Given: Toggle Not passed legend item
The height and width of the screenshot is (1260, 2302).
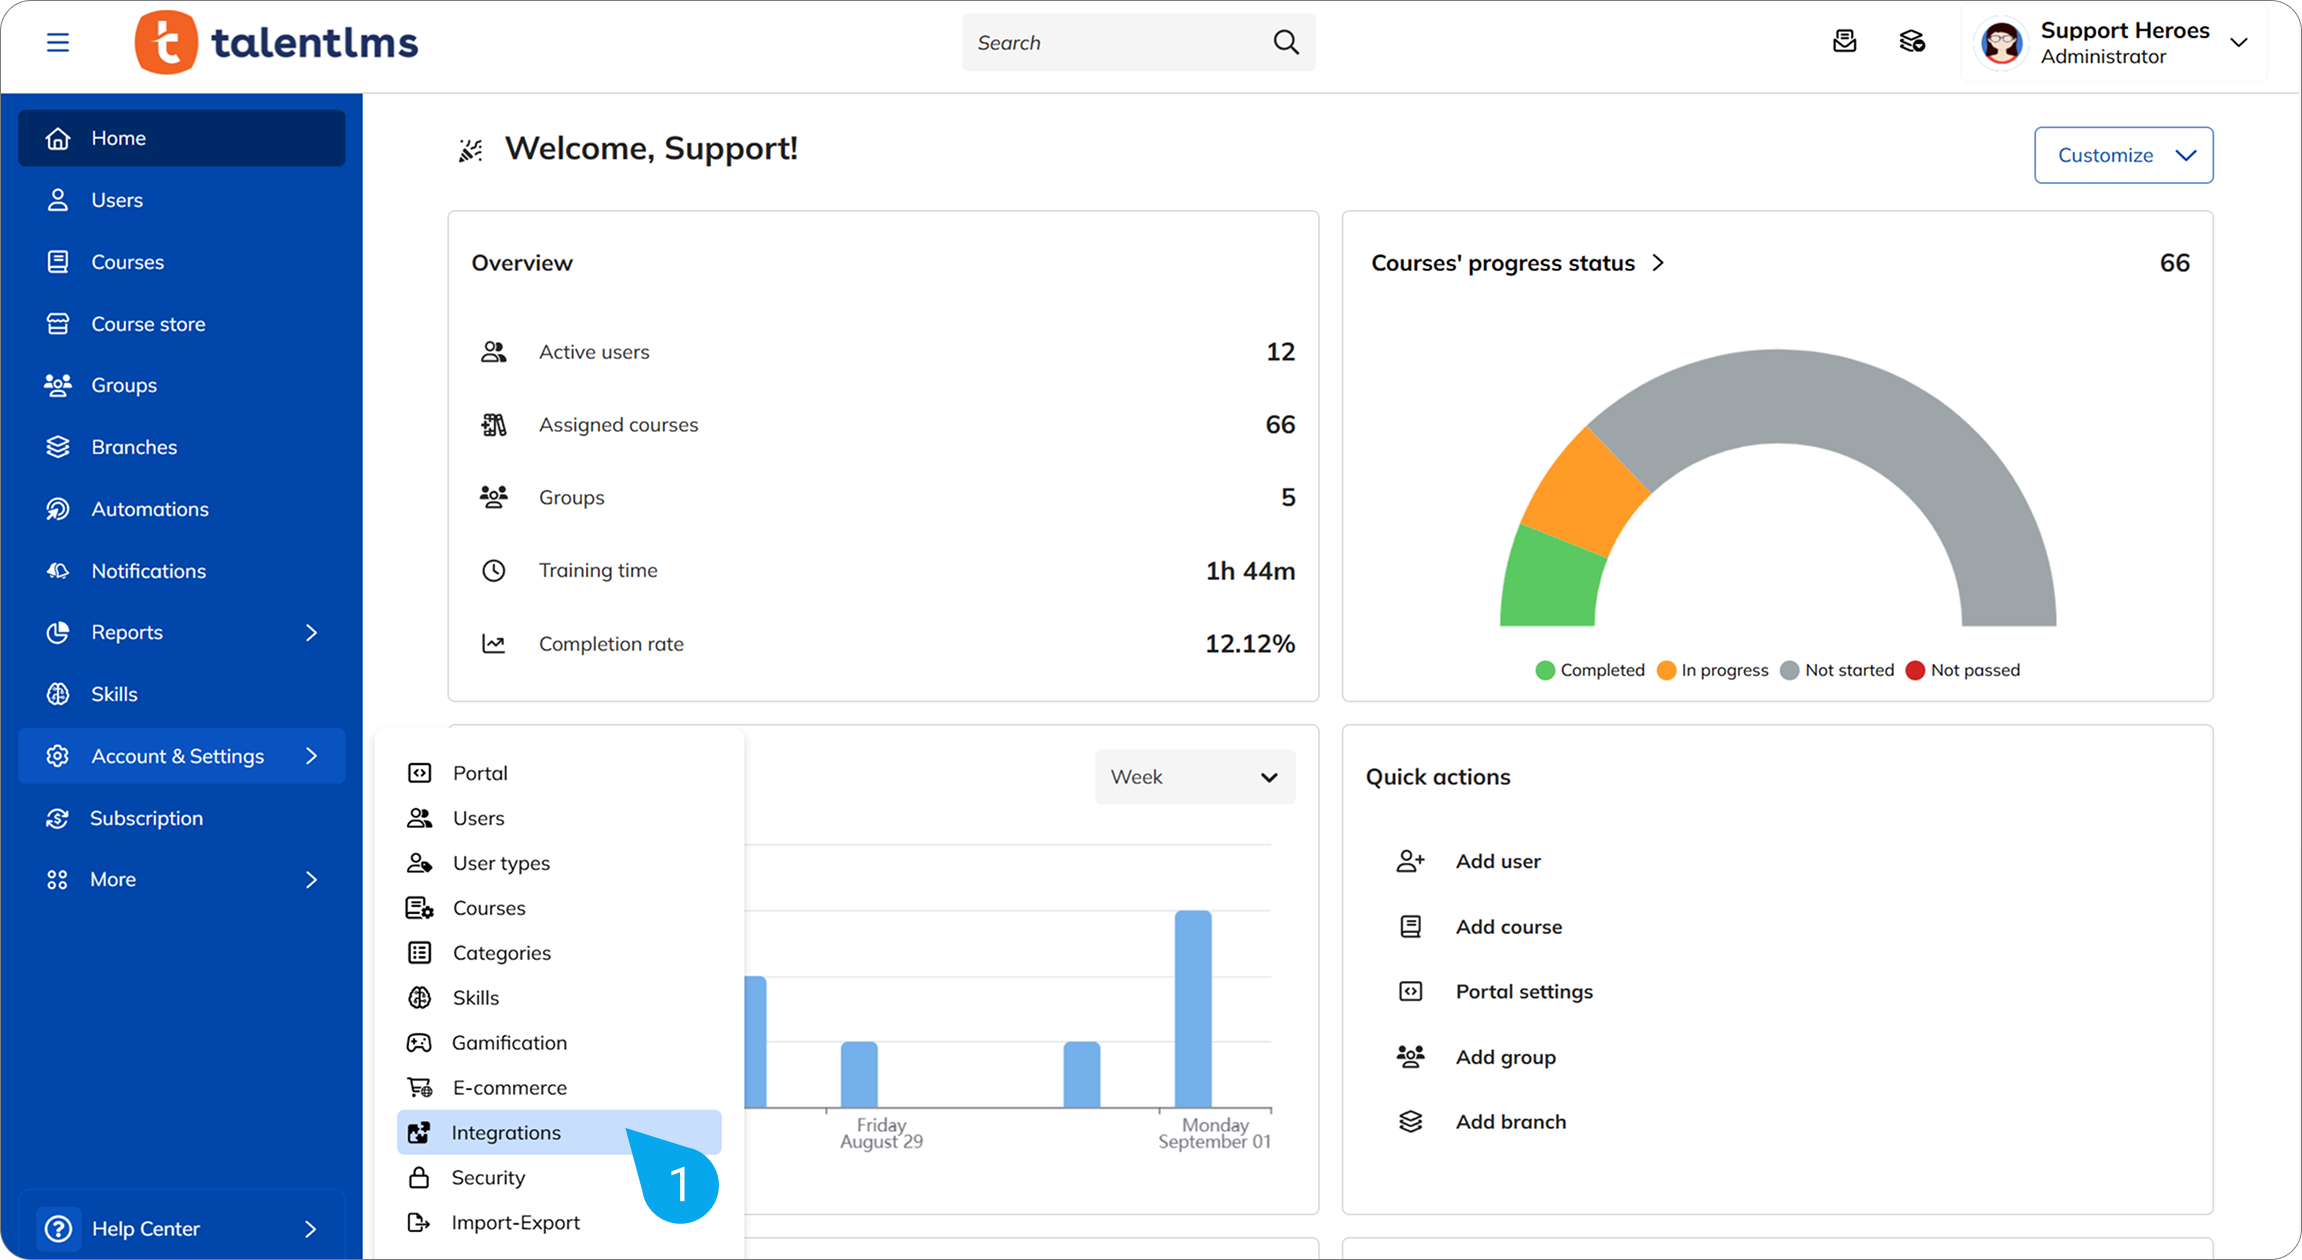Looking at the screenshot, I should pyautogui.click(x=1962, y=670).
